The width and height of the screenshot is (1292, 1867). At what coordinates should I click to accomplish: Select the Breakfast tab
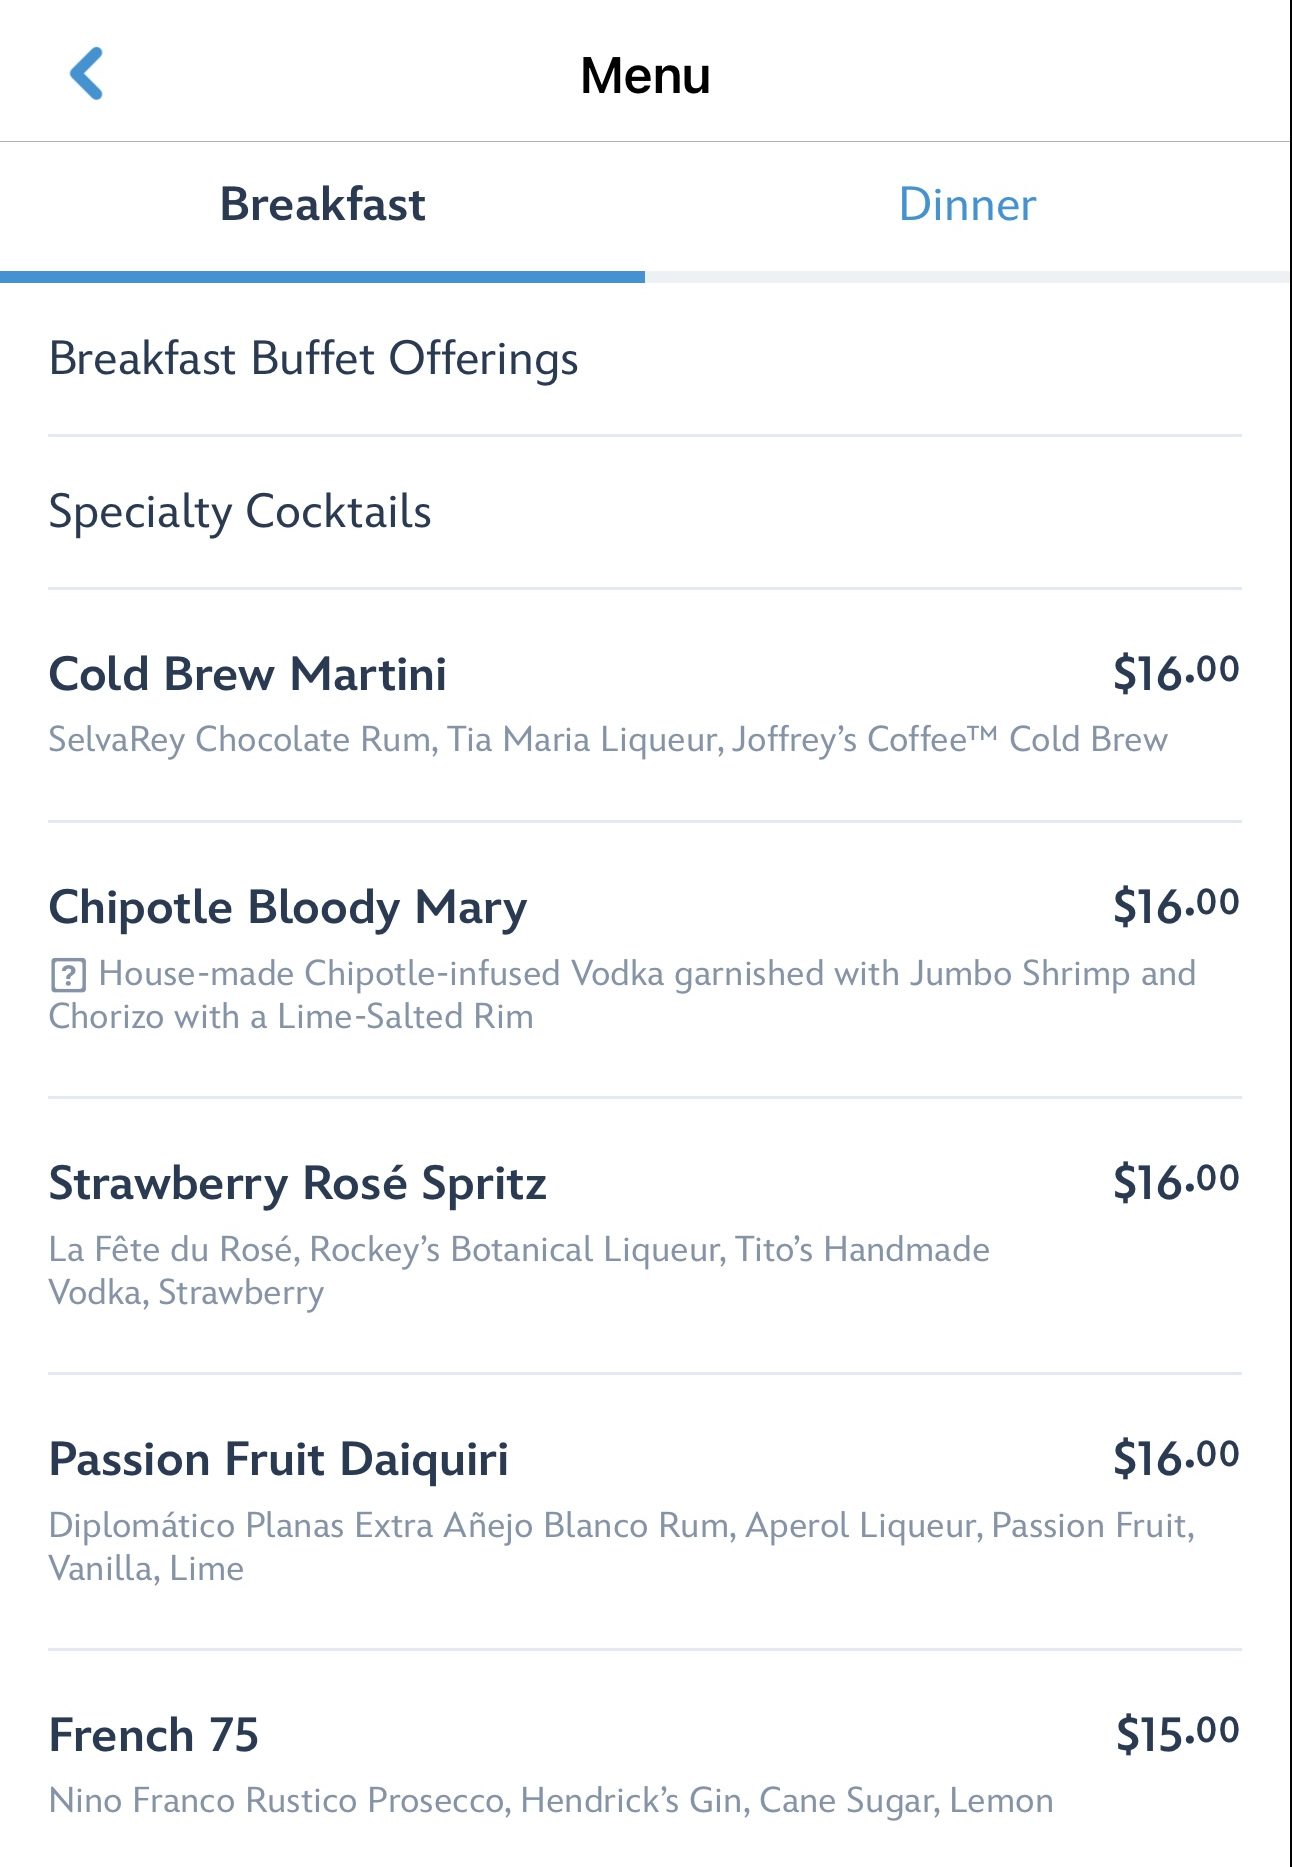(322, 205)
